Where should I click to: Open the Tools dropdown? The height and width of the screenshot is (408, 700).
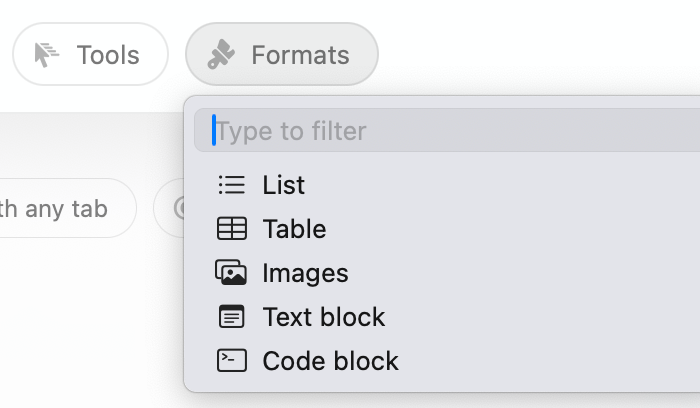[x=91, y=54]
